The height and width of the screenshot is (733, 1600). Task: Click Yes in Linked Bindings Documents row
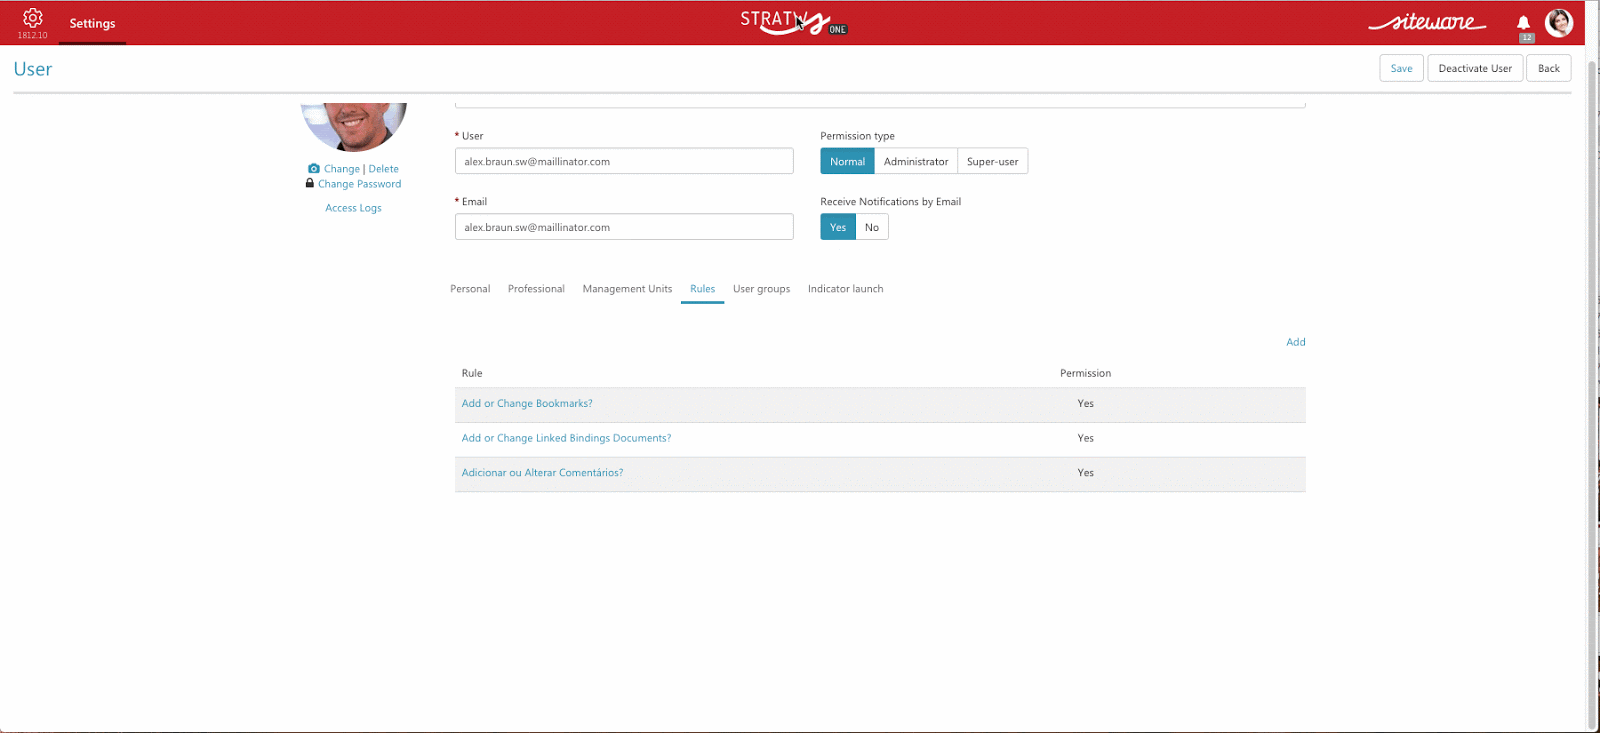1085,438
